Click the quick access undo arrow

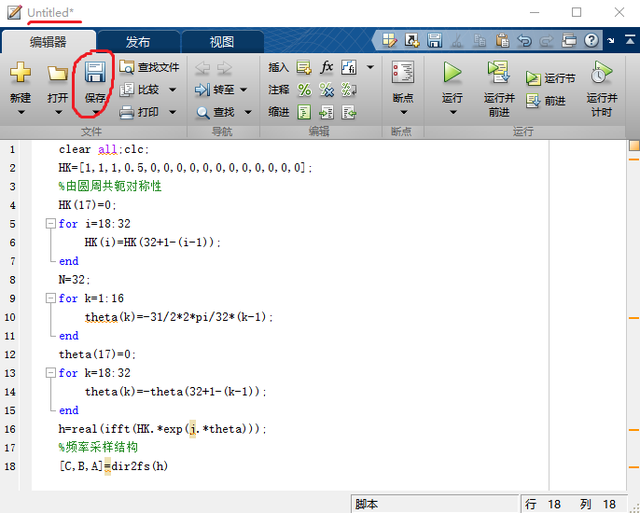(524, 40)
